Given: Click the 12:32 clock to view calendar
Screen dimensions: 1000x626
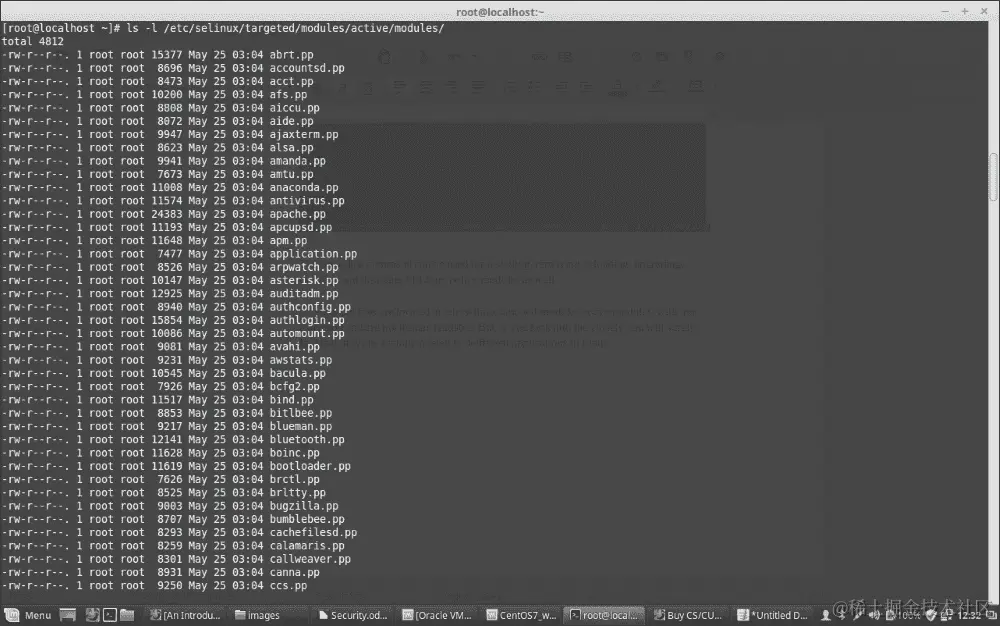Looking at the screenshot, I should click(969, 615).
